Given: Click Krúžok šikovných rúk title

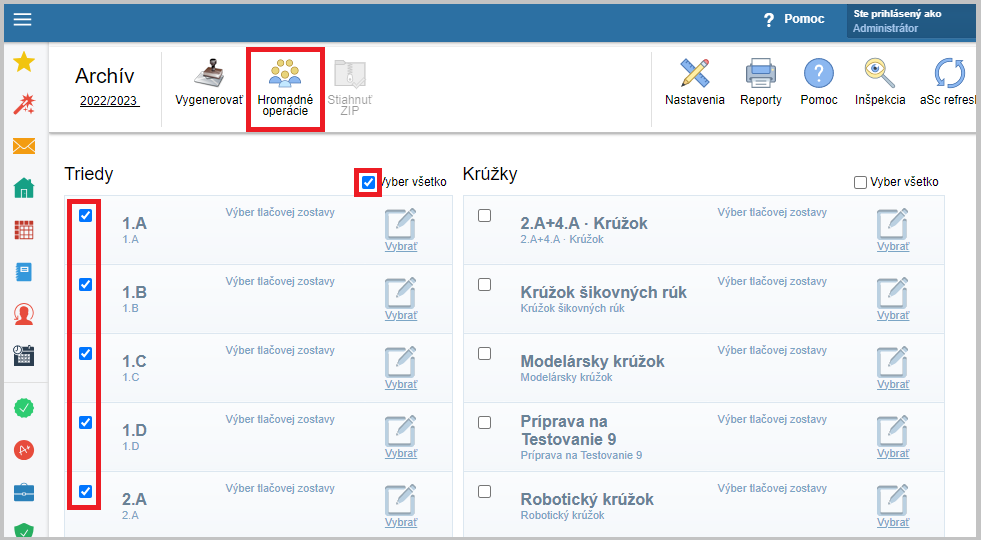Looking at the screenshot, I should [604, 292].
